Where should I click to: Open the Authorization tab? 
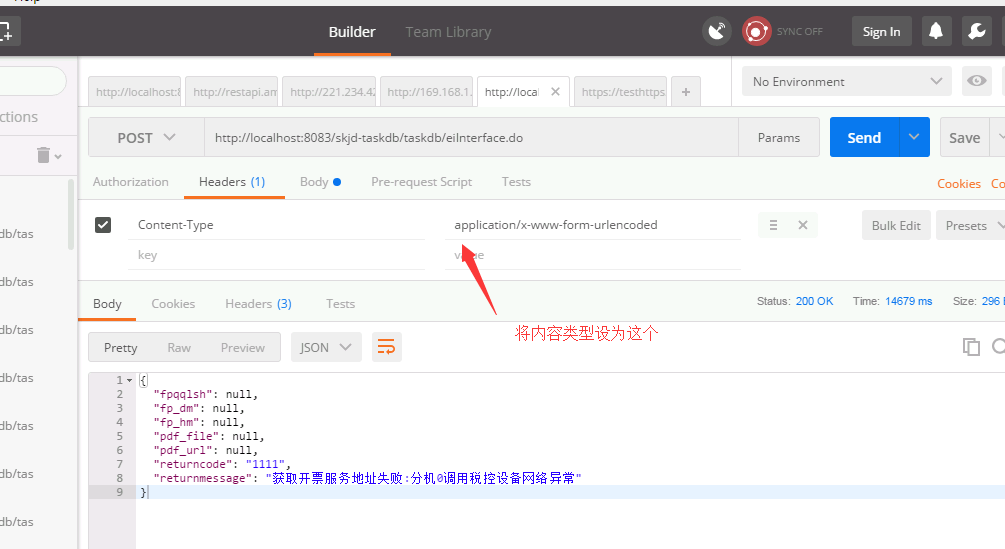pyautogui.click(x=131, y=182)
